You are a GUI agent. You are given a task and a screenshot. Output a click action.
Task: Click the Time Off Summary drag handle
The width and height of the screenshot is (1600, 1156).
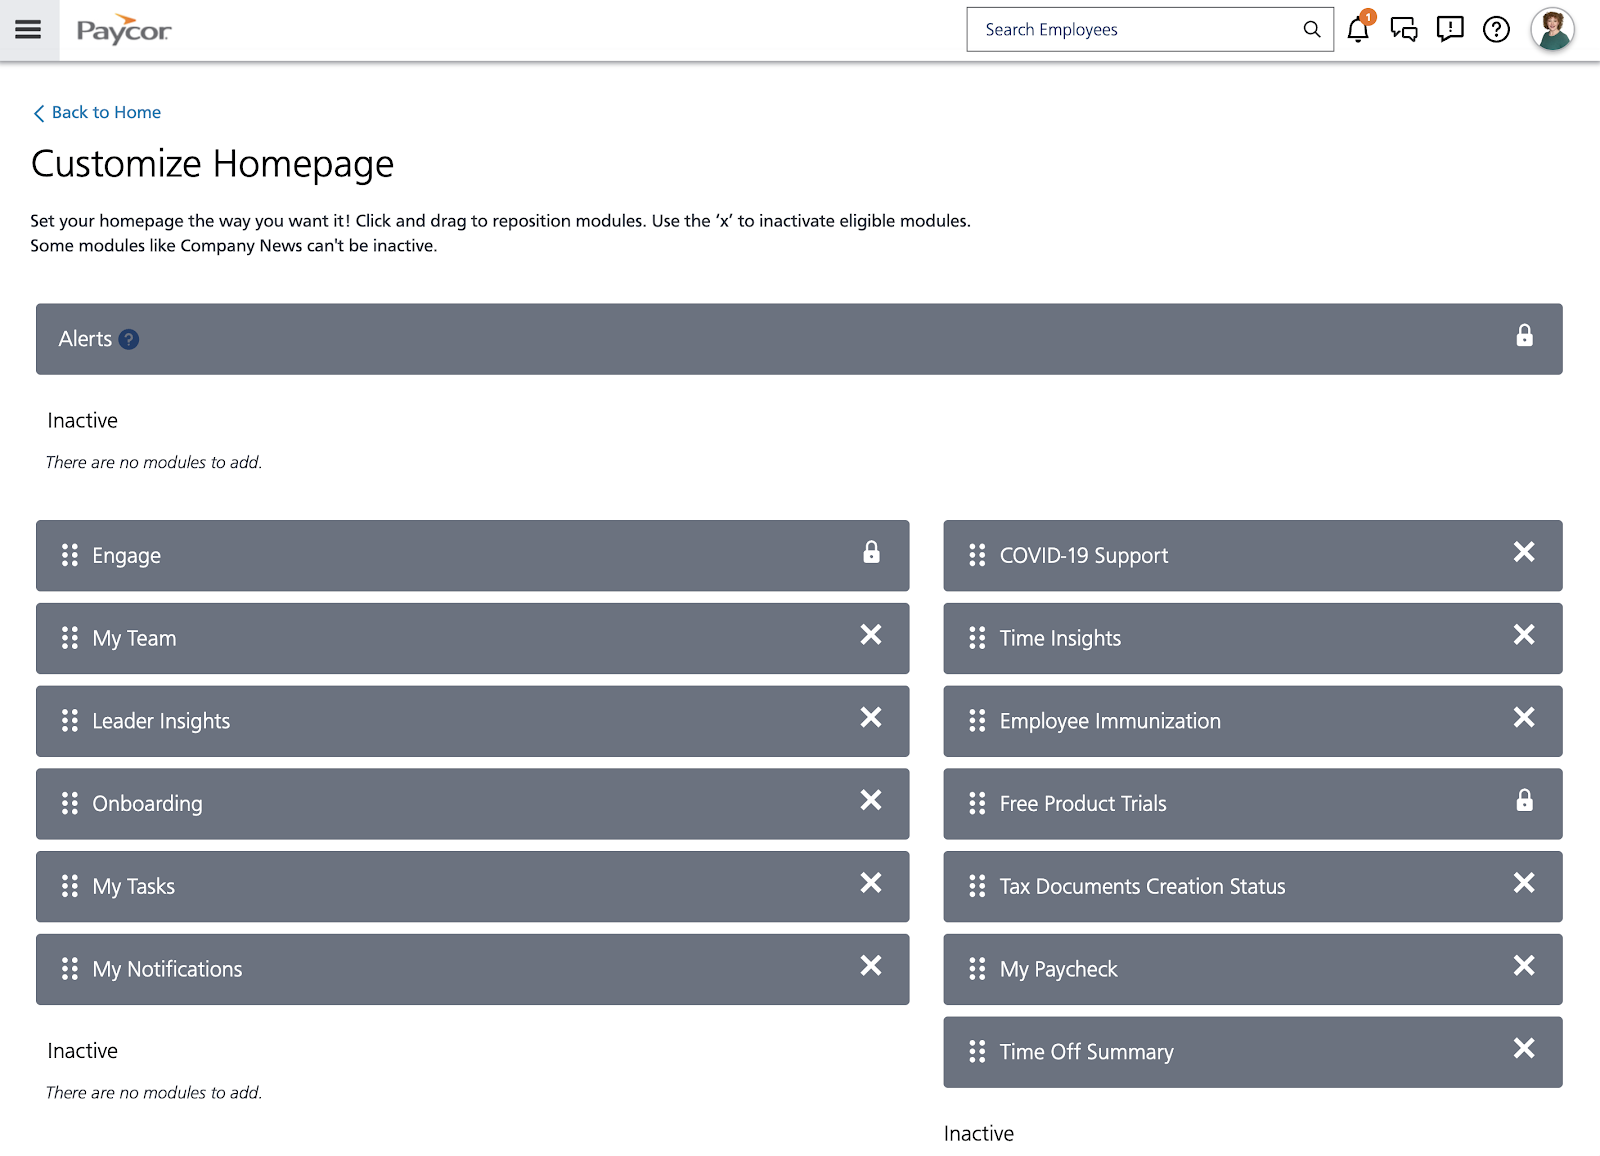point(977,1052)
